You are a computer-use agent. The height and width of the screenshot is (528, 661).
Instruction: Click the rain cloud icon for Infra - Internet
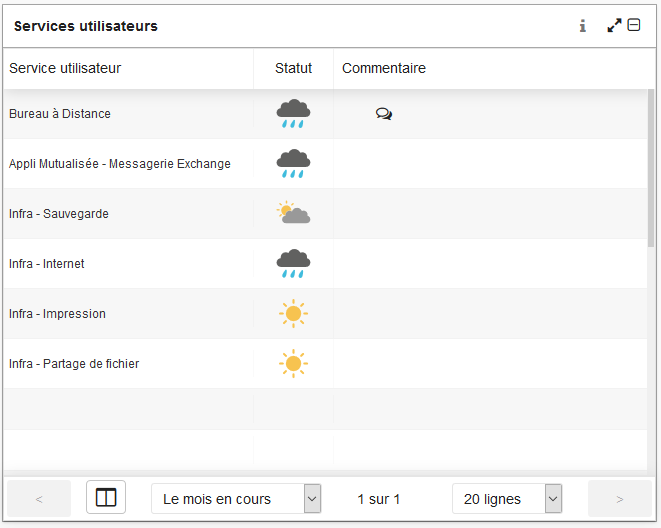[293, 263]
